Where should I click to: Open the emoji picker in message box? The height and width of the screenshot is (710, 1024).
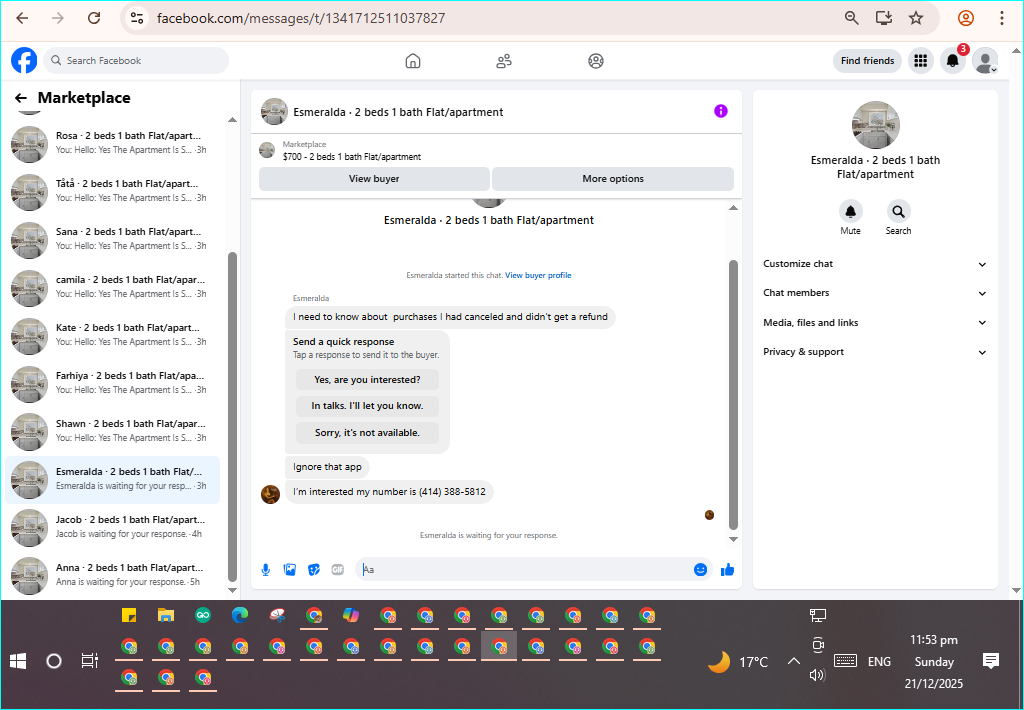click(x=700, y=570)
